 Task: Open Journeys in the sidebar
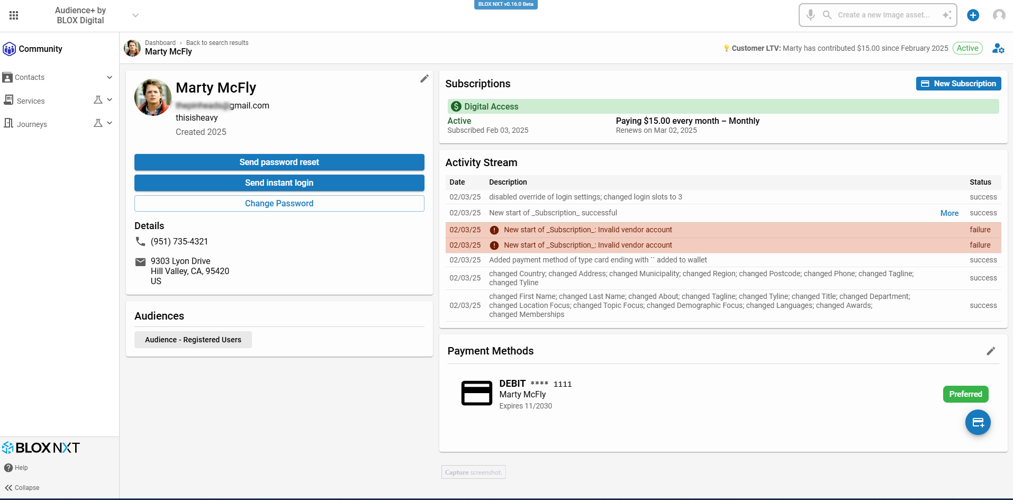tap(31, 124)
